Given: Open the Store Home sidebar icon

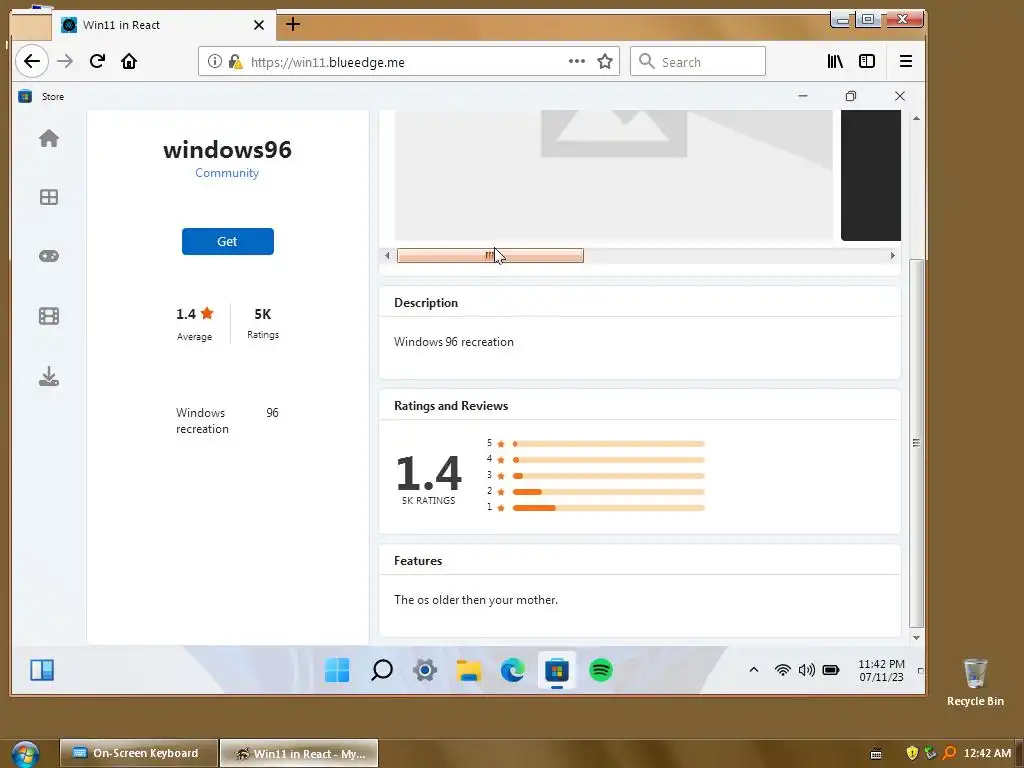Looking at the screenshot, I should (49, 138).
